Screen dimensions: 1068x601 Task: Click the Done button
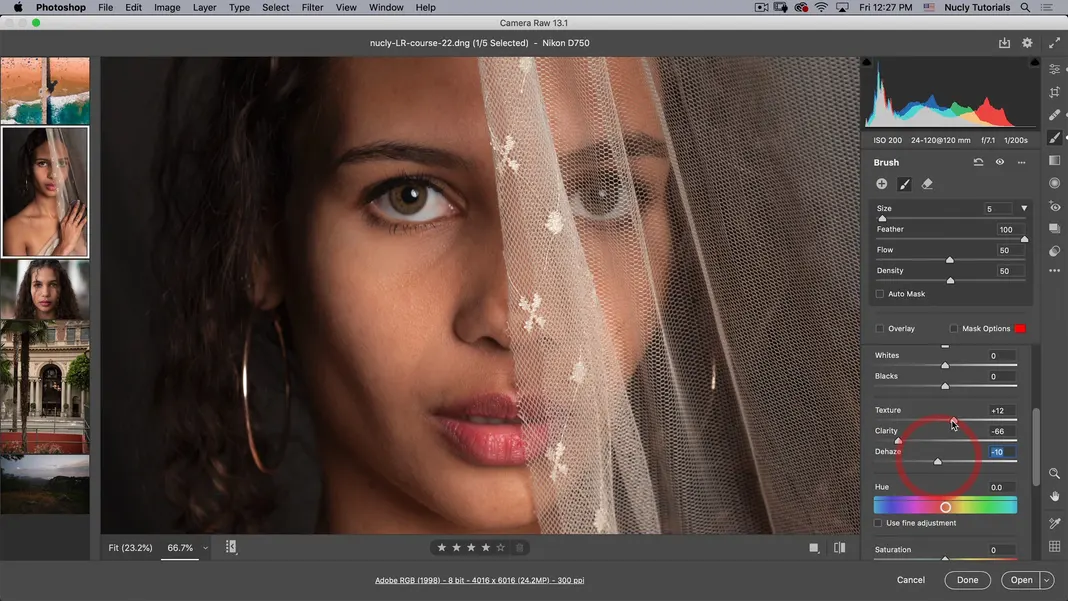coord(967,580)
